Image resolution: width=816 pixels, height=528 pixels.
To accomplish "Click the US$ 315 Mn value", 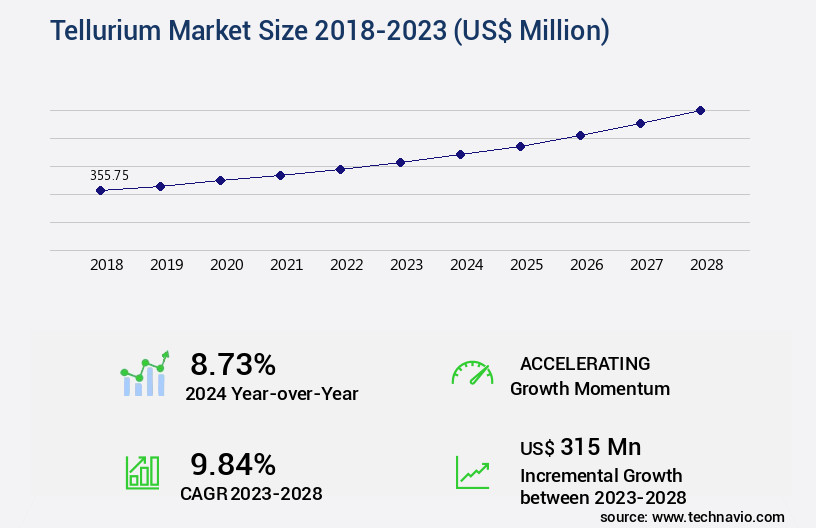I will pos(580,446).
